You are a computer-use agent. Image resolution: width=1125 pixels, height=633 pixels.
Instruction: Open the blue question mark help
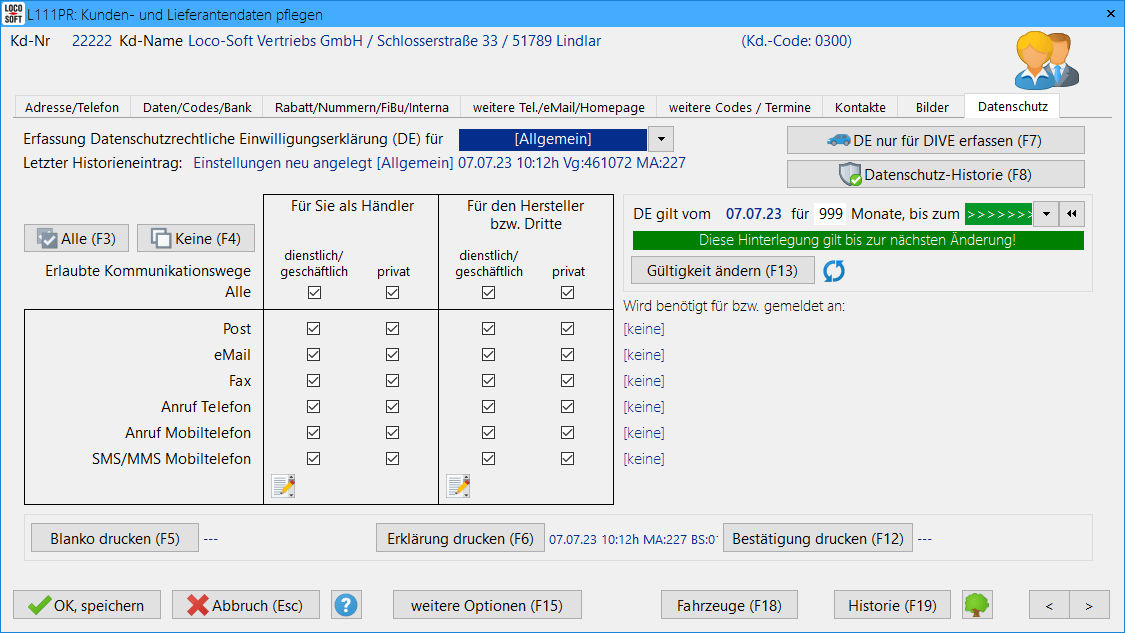pos(346,605)
